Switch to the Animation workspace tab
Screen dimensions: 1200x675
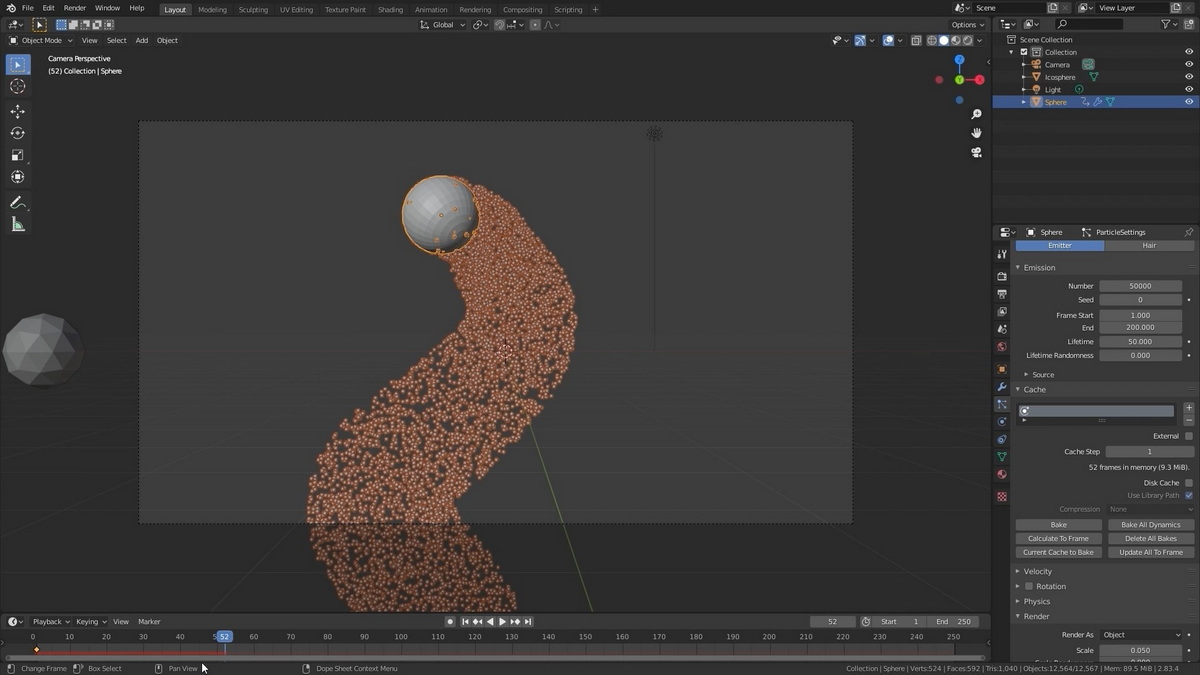click(x=431, y=9)
